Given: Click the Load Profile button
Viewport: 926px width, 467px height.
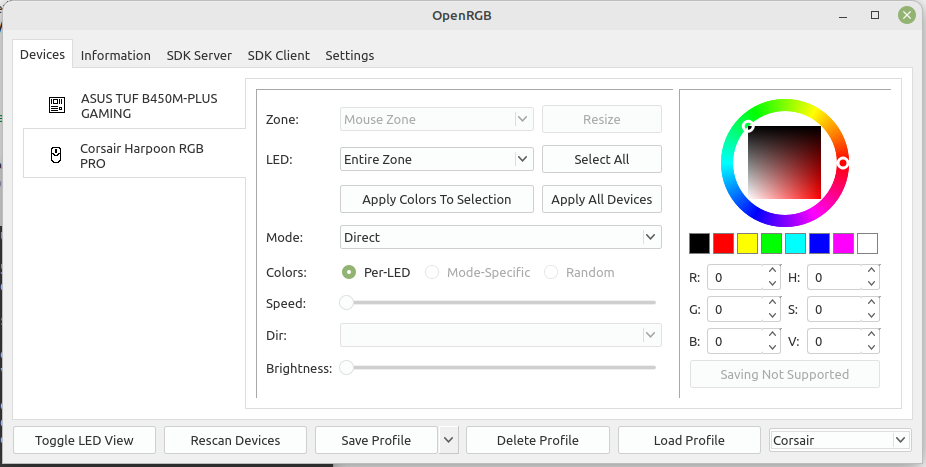Looking at the screenshot, I should coord(689,440).
